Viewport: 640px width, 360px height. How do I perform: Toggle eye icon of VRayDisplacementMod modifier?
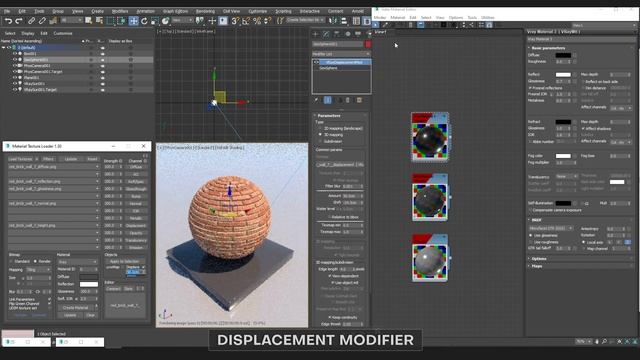pyautogui.click(x=316, y=62)
